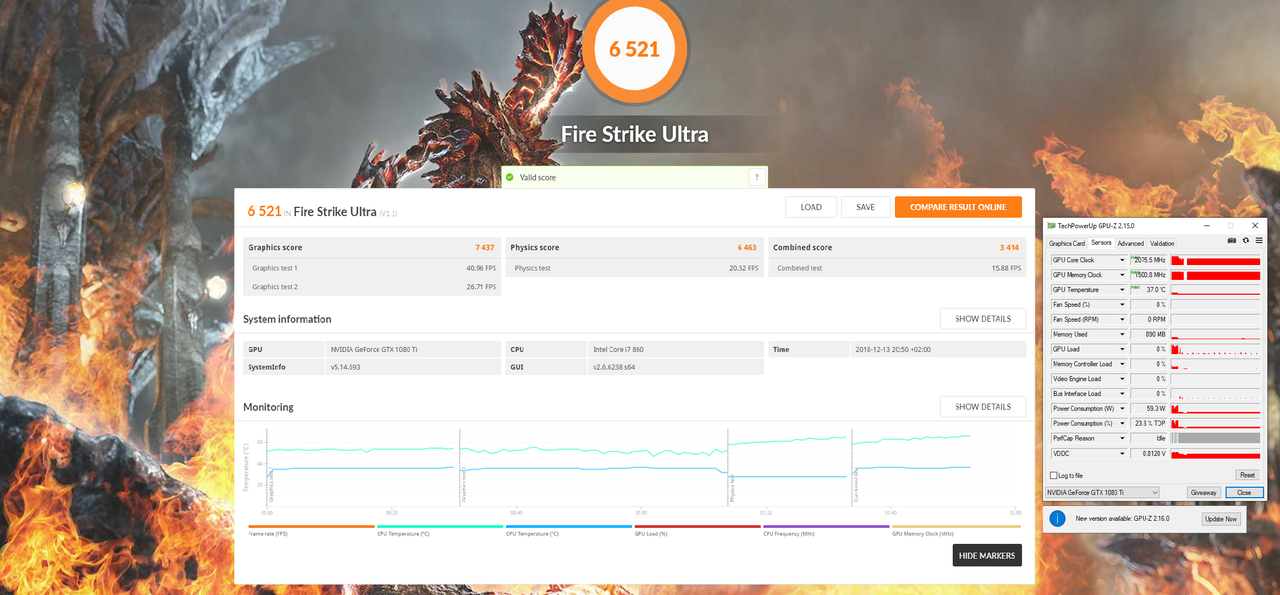Viewport: 1280px width, 595px height.
Task: Open the Memory Controller Load dropdown
Action: [x=1122, y=364]
